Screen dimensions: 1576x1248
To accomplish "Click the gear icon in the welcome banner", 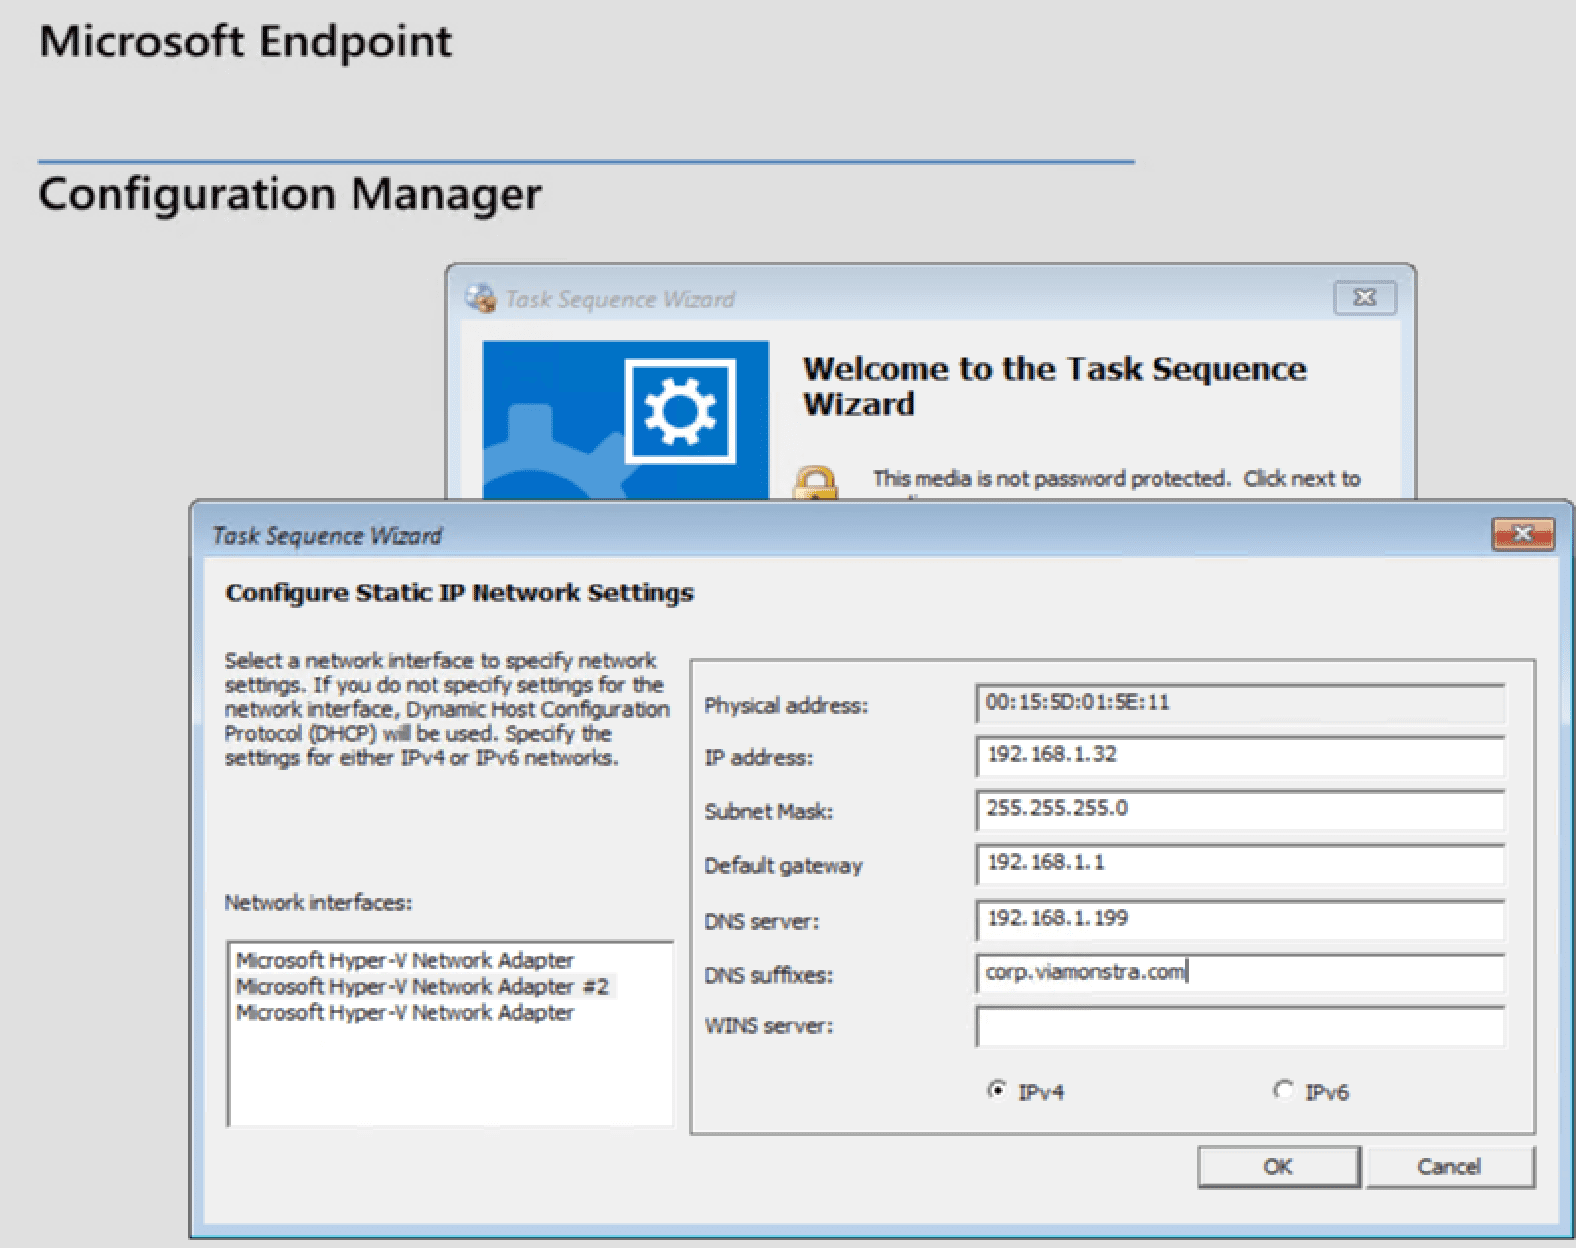I will [x=680, y=411].
